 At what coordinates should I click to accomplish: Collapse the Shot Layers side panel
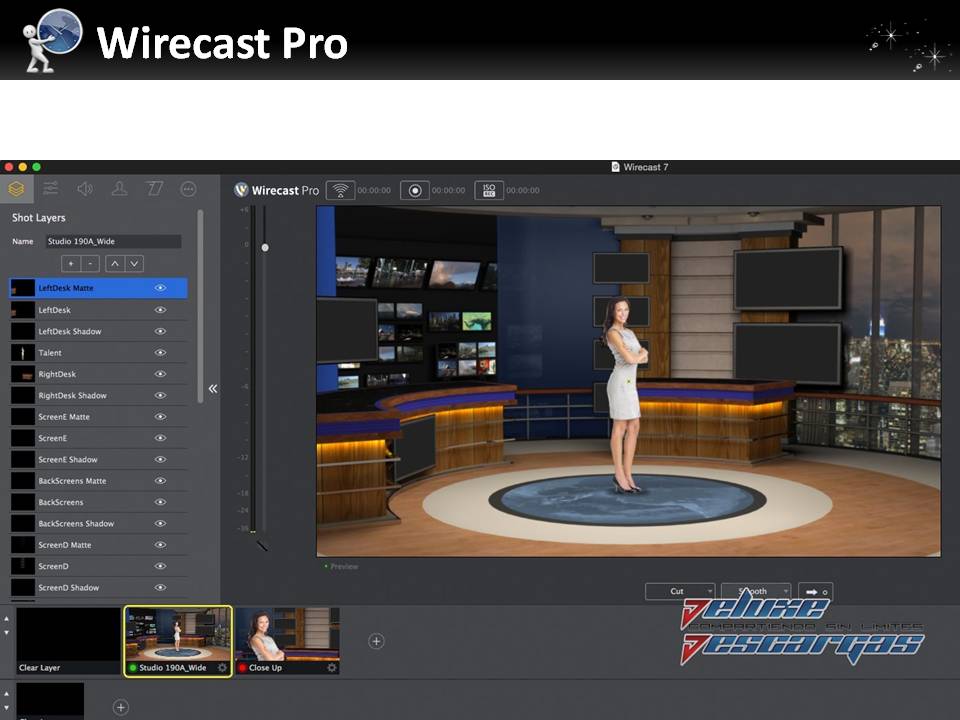[212, 389]
